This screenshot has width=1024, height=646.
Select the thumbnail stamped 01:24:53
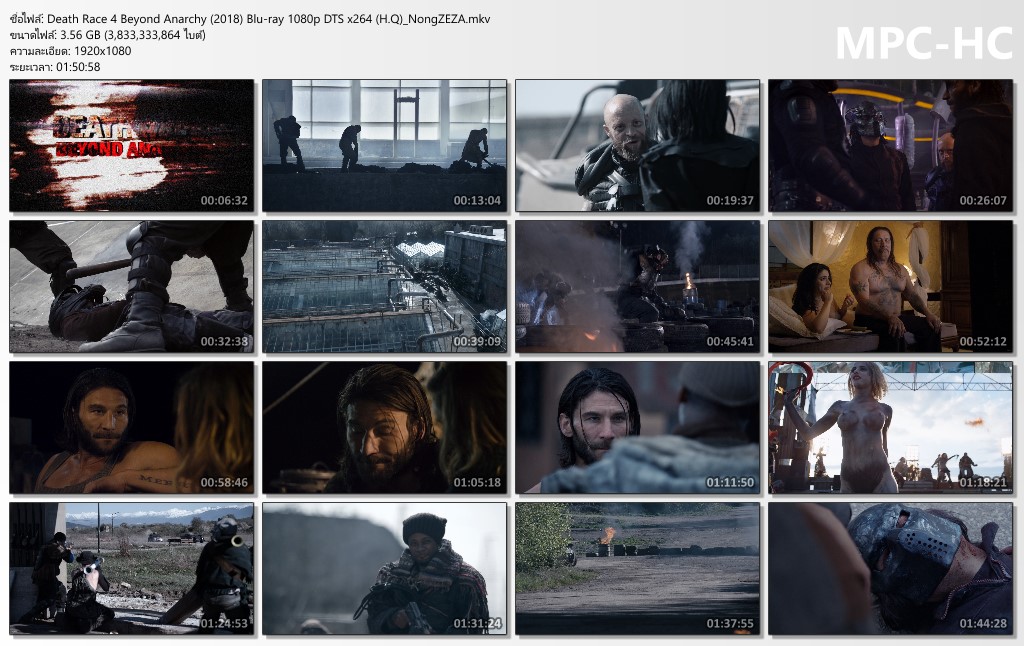click(x=131, y=569)
